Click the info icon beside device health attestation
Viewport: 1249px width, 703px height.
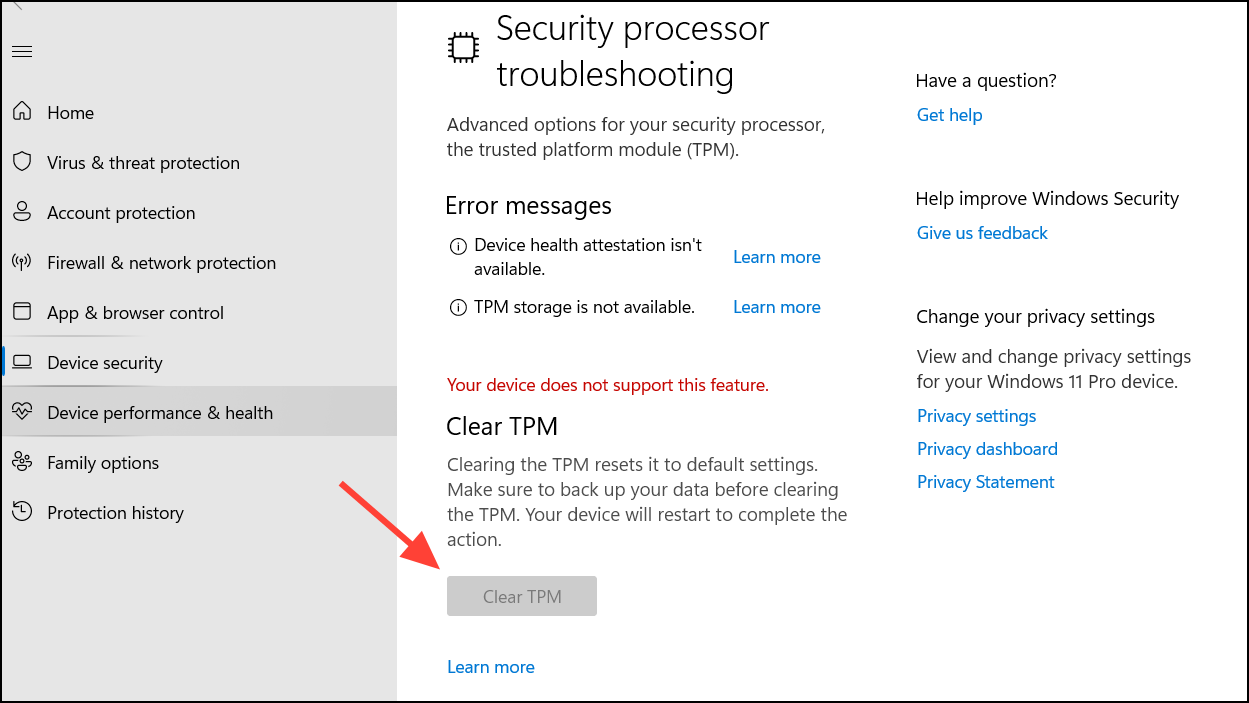tap(458, 246)
